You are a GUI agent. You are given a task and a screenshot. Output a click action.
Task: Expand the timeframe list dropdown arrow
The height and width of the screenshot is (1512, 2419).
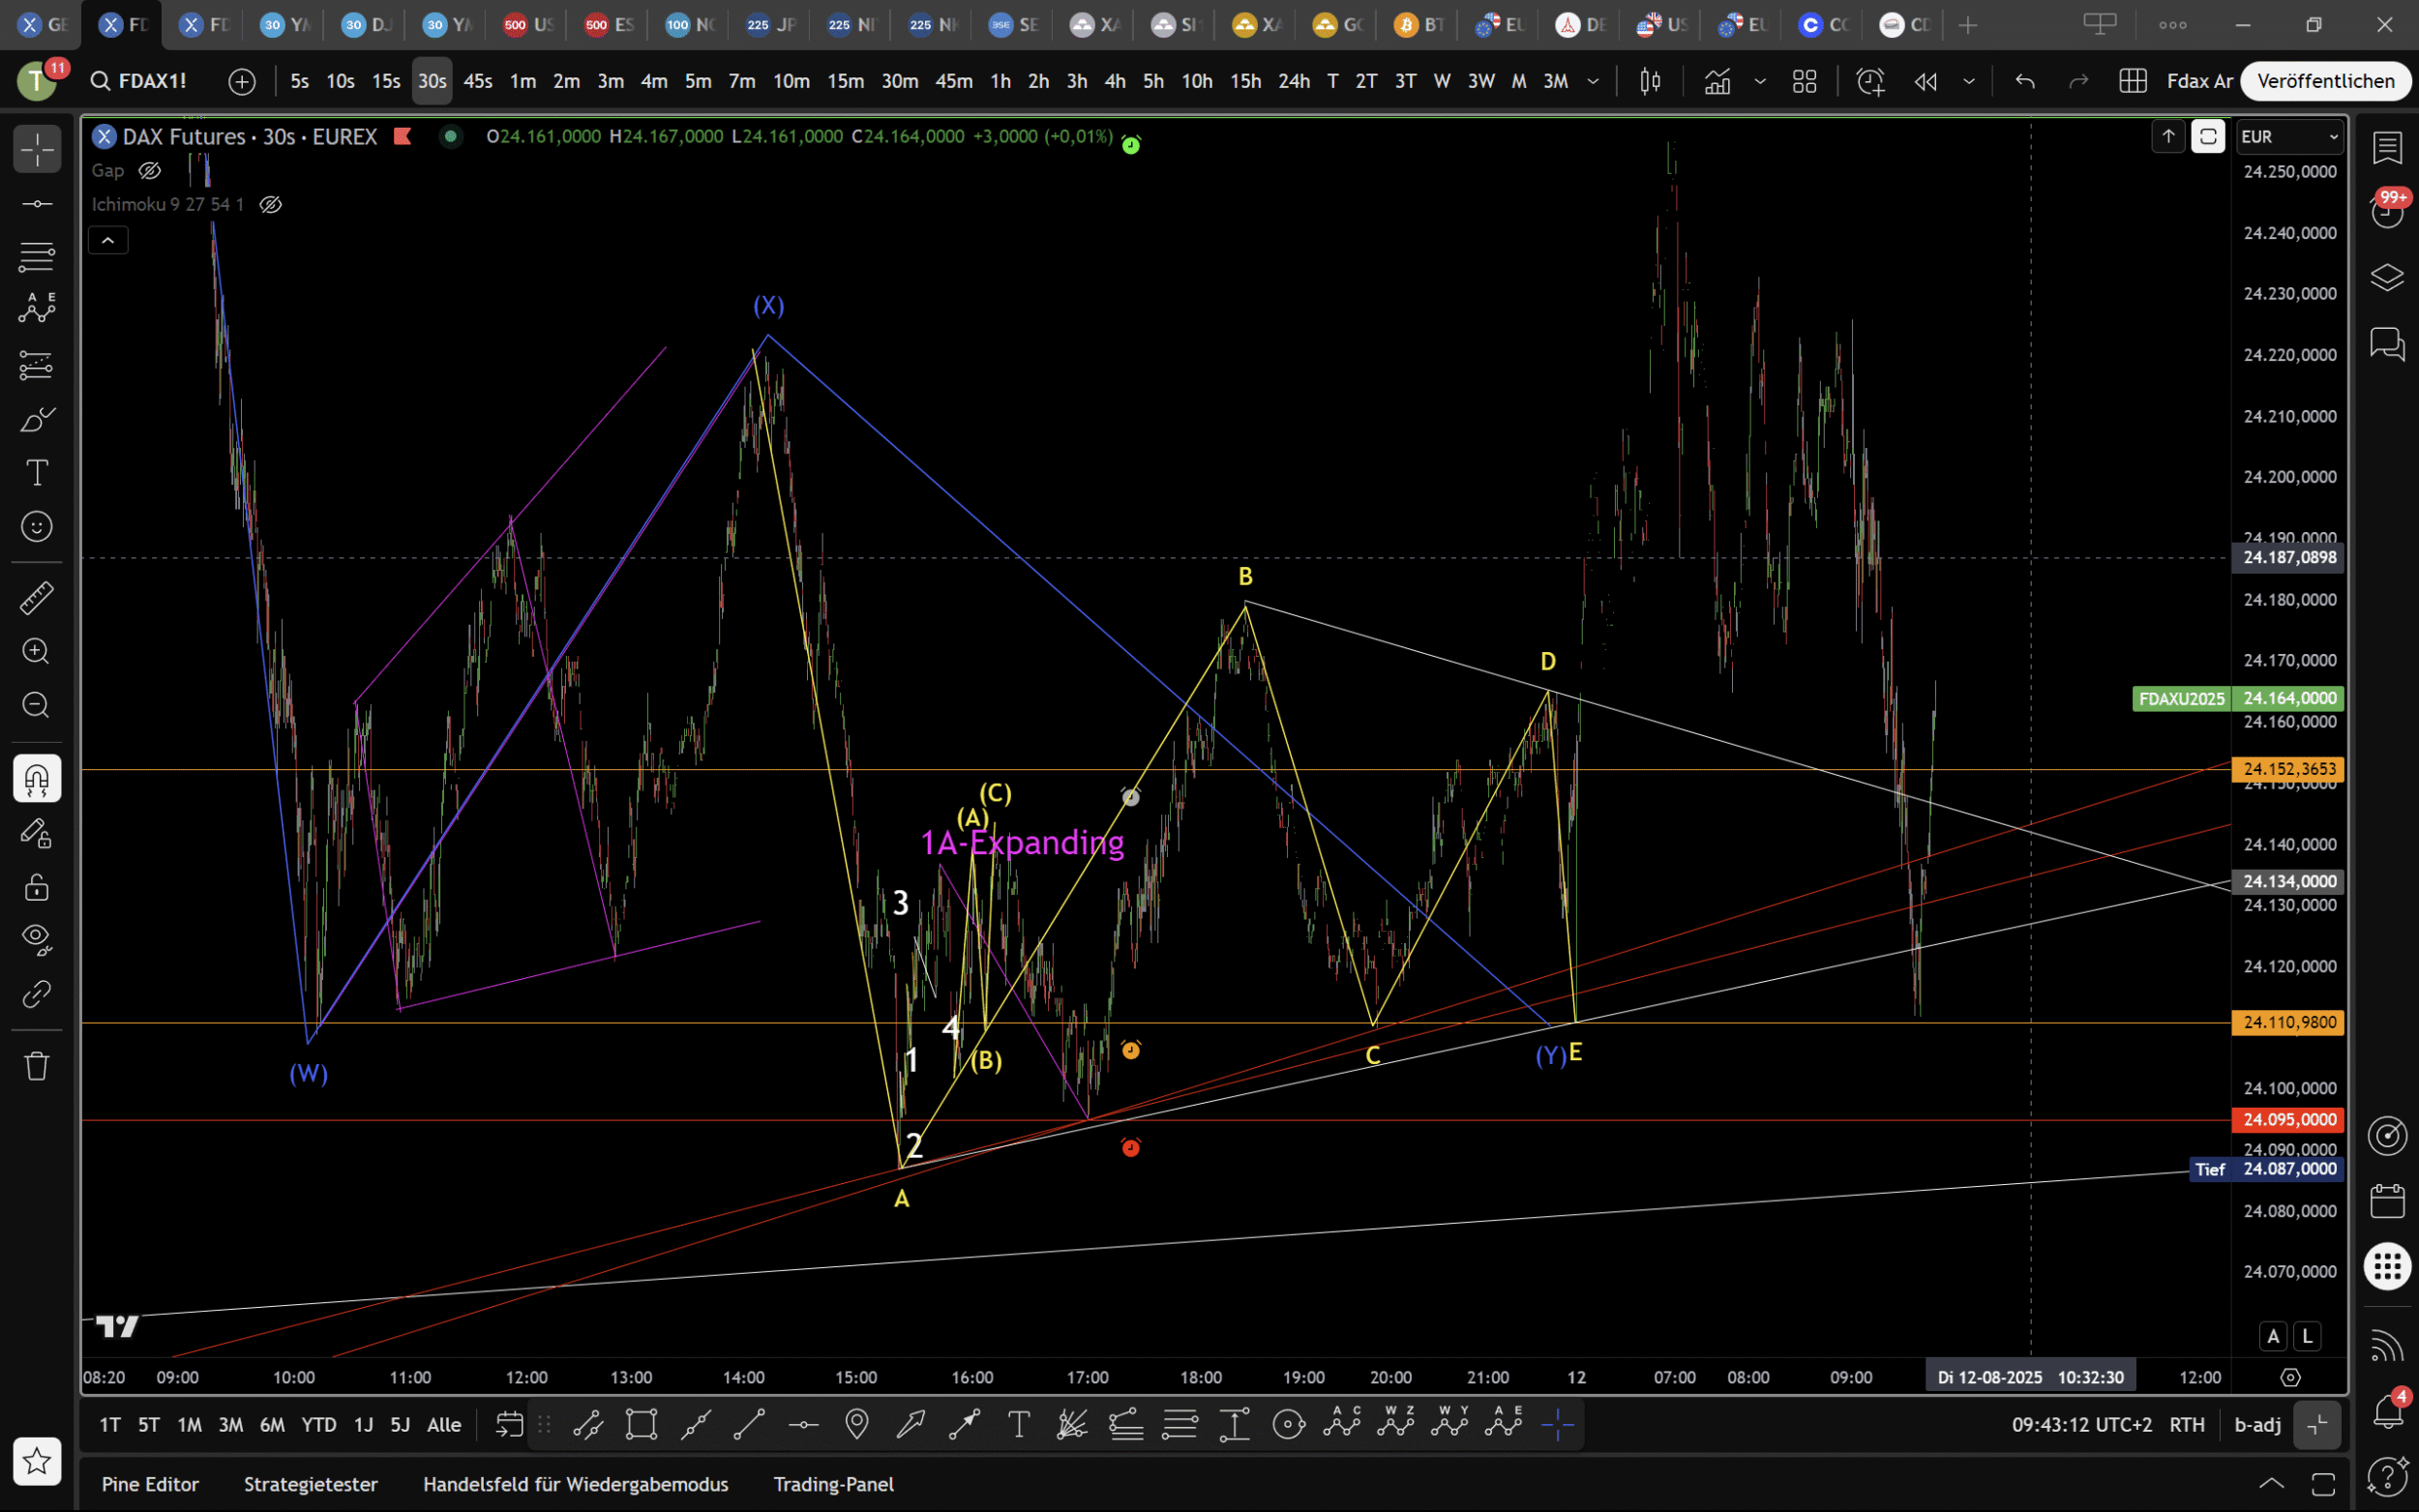(x=1593, y=81)
